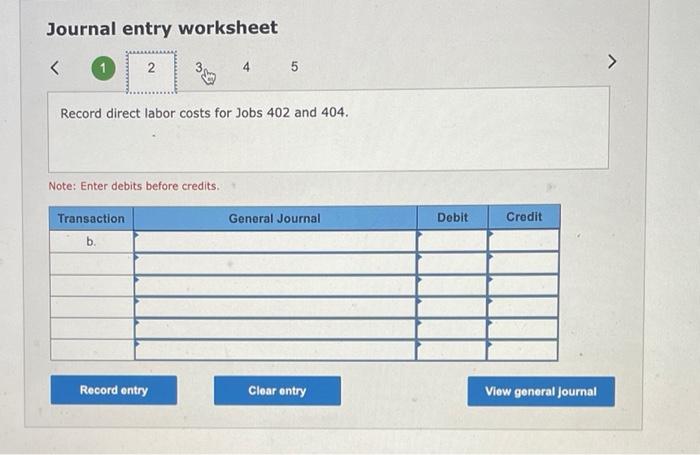Click Credit field in second row
This screenshot has width=700, height=455.
tap(523, 263)
